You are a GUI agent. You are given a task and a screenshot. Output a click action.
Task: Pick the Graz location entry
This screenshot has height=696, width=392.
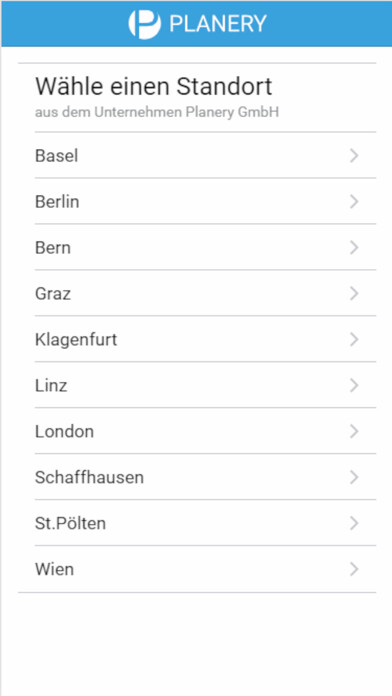(206, 293)
